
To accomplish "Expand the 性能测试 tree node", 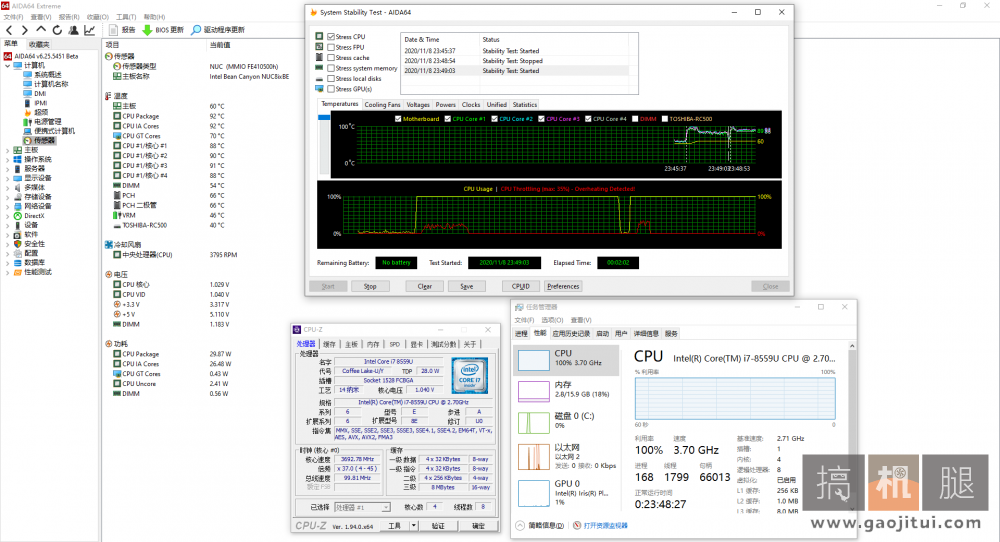I will (8, 272).
